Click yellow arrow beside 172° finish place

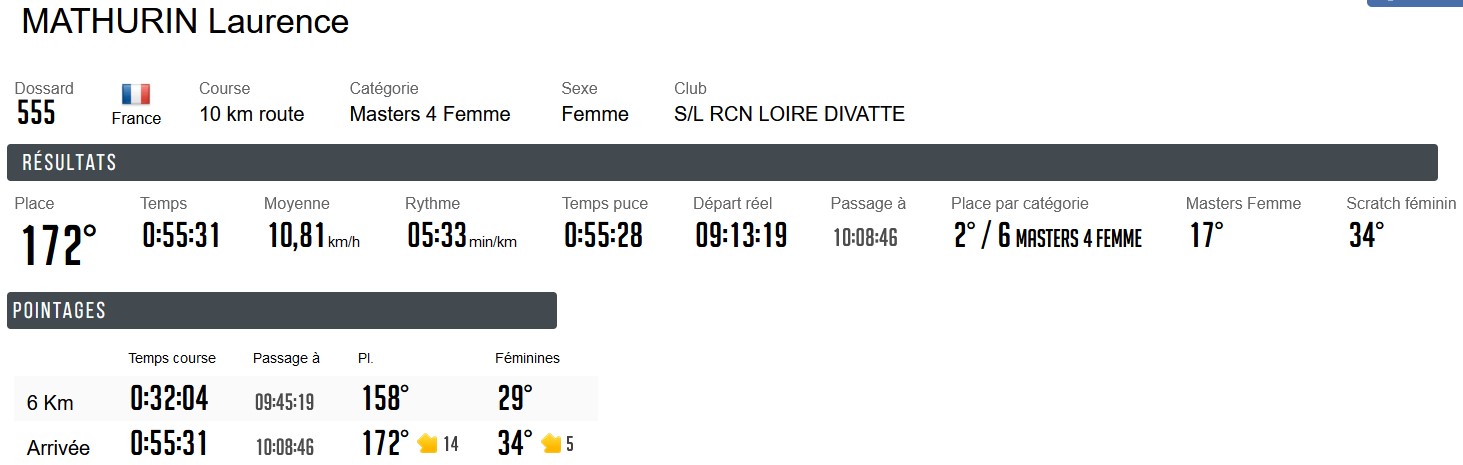click(x=428, y=443)
